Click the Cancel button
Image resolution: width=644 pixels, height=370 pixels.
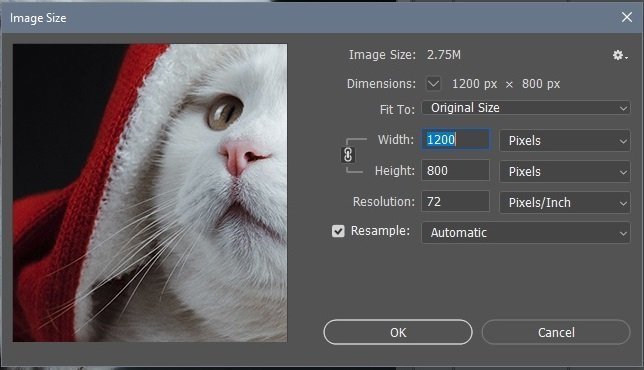(556, 332)
